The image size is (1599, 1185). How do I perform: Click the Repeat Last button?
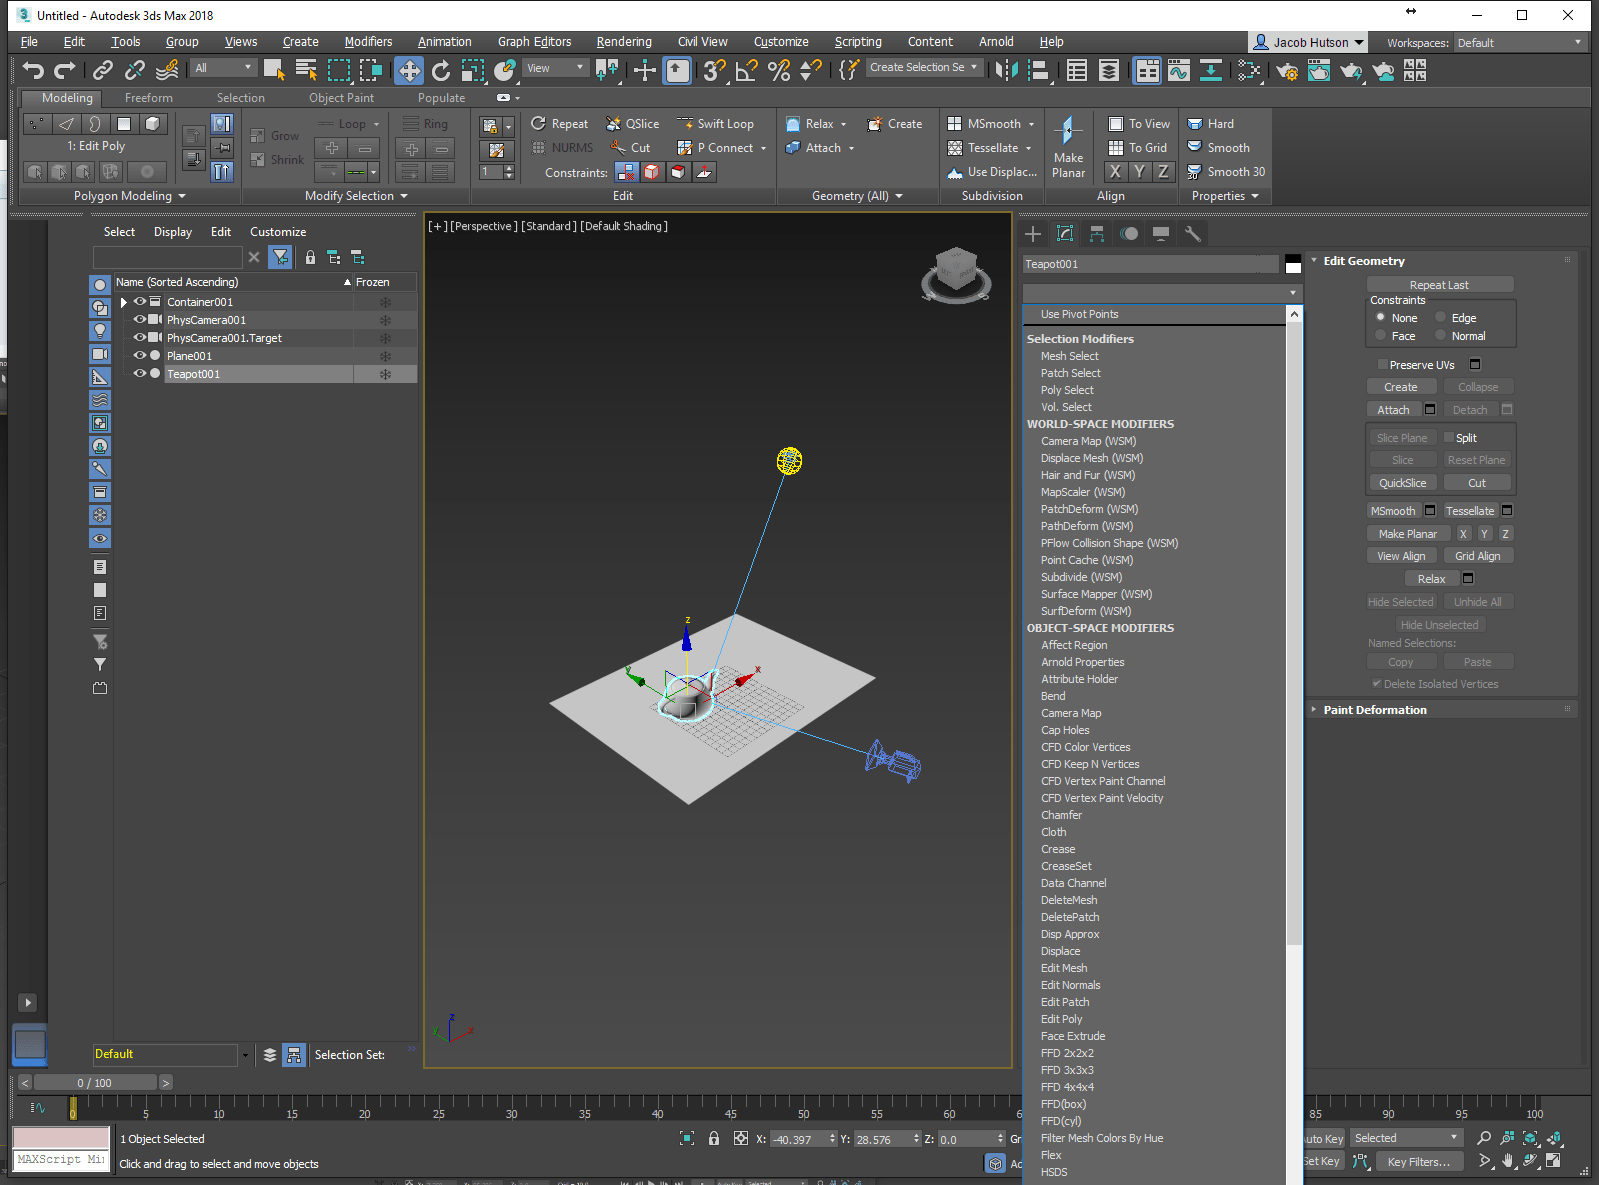point(1439,285)
